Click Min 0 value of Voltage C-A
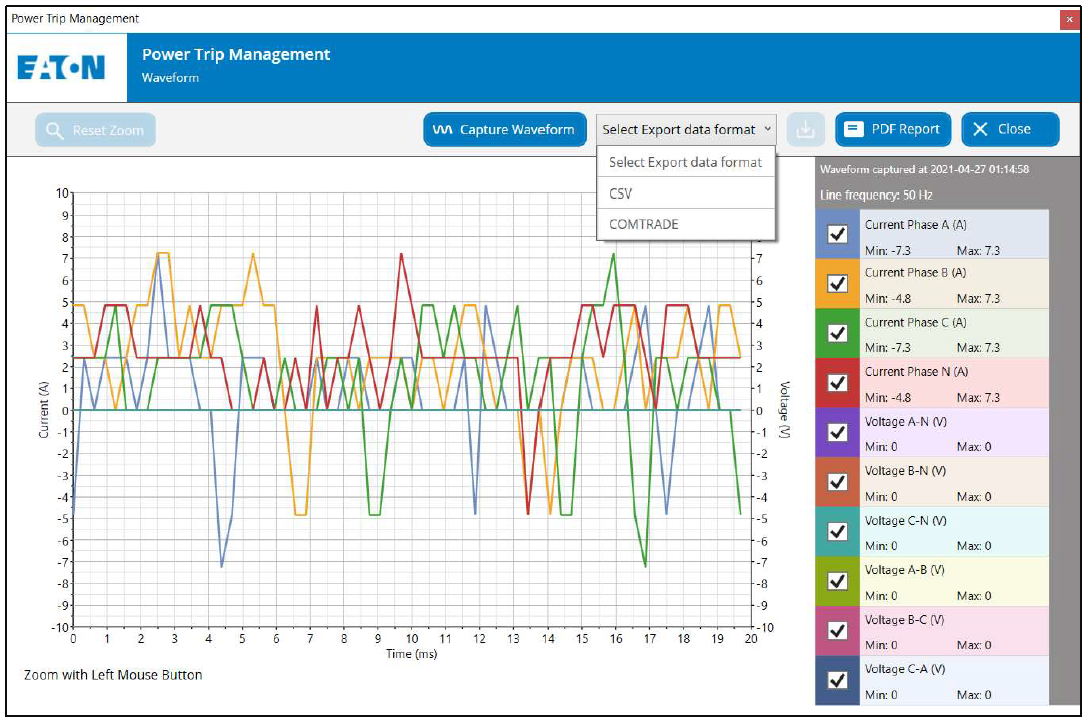This screenshot has width=1086, height=720. click(x=881, y=694)
